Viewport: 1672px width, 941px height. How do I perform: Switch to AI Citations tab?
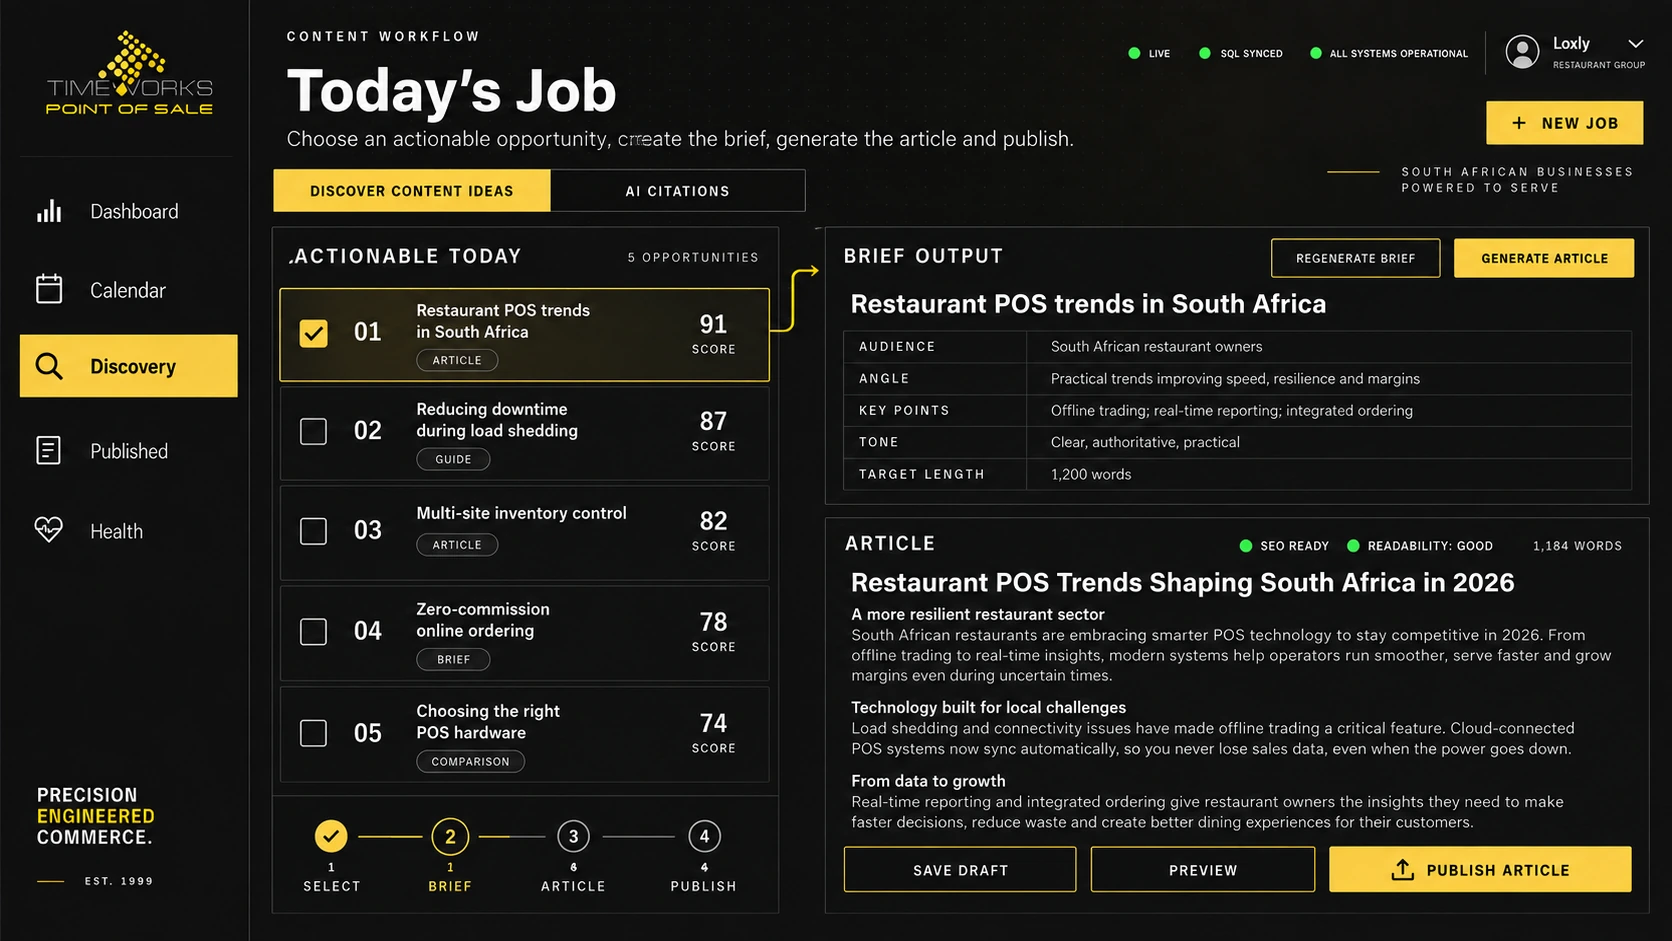click(x=677, y=190)
